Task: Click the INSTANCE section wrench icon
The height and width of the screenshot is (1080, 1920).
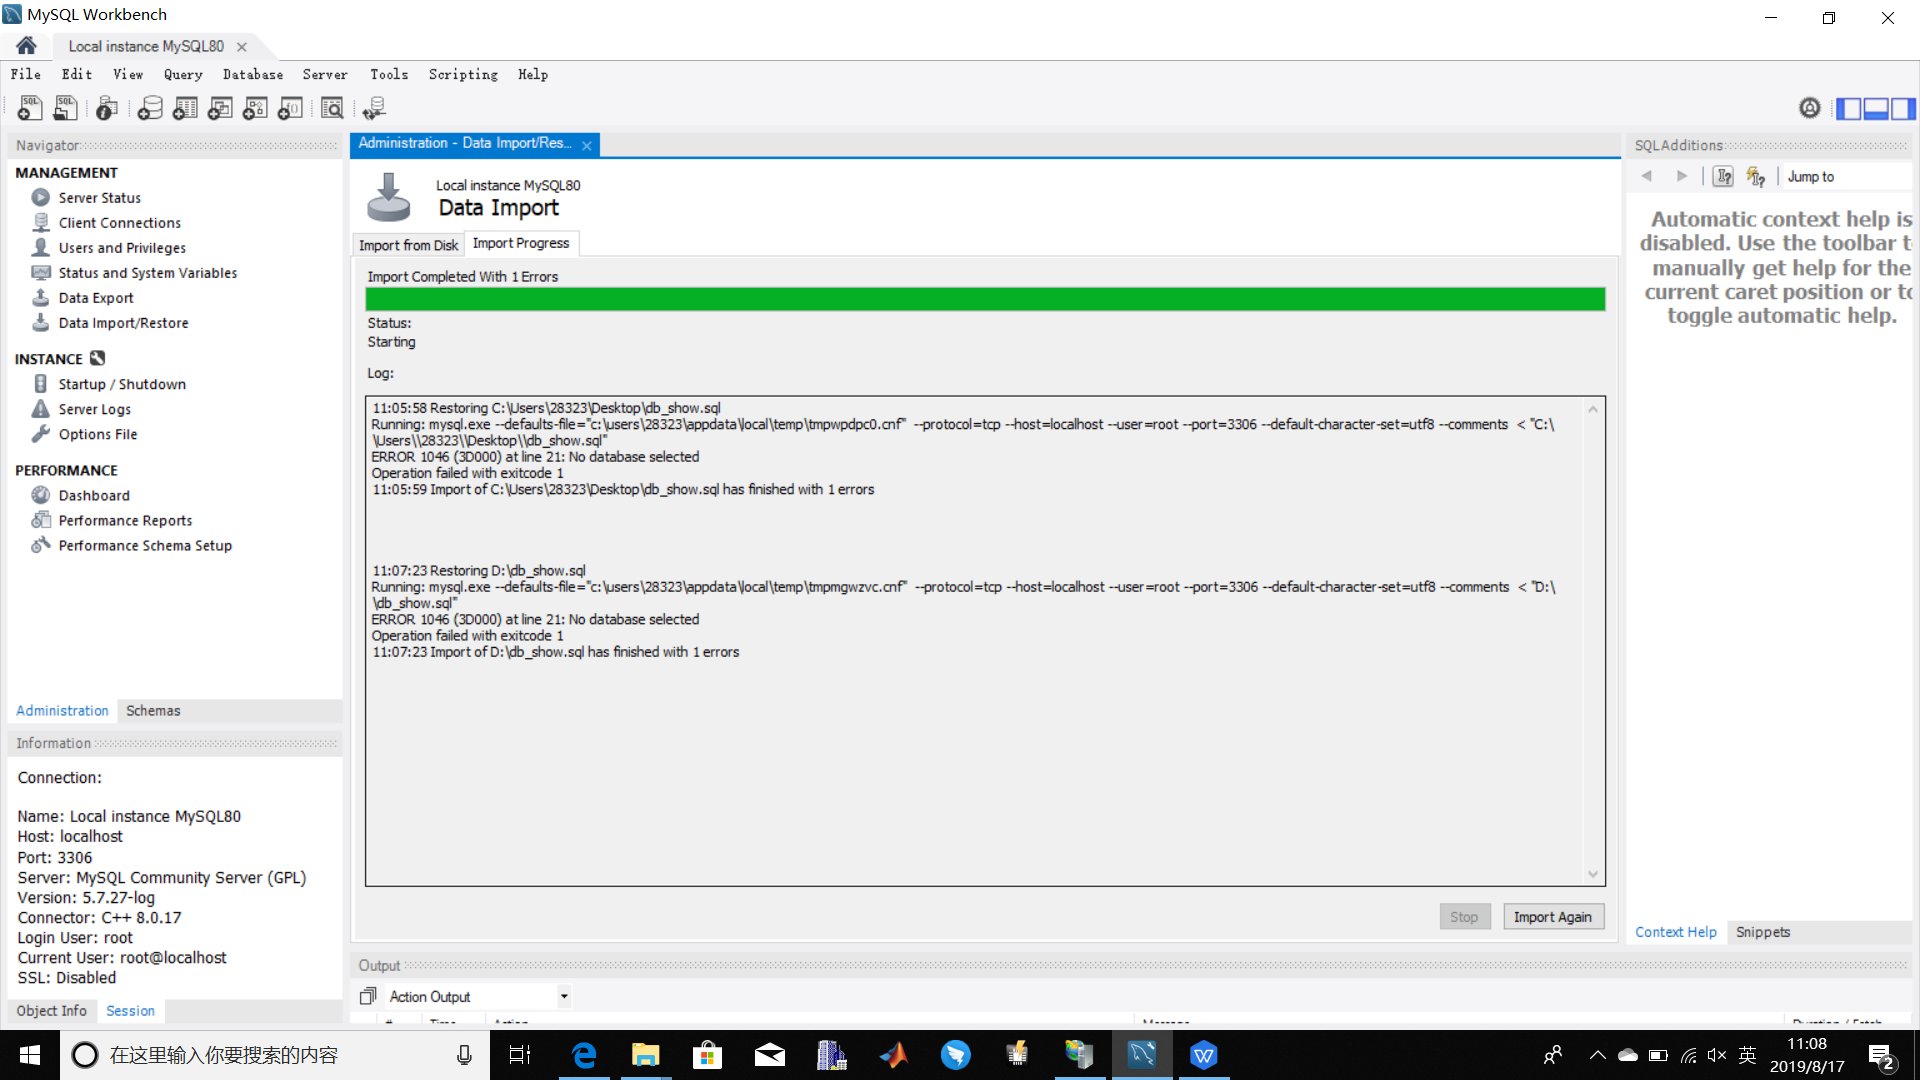Action: click(x=97, y=358)
